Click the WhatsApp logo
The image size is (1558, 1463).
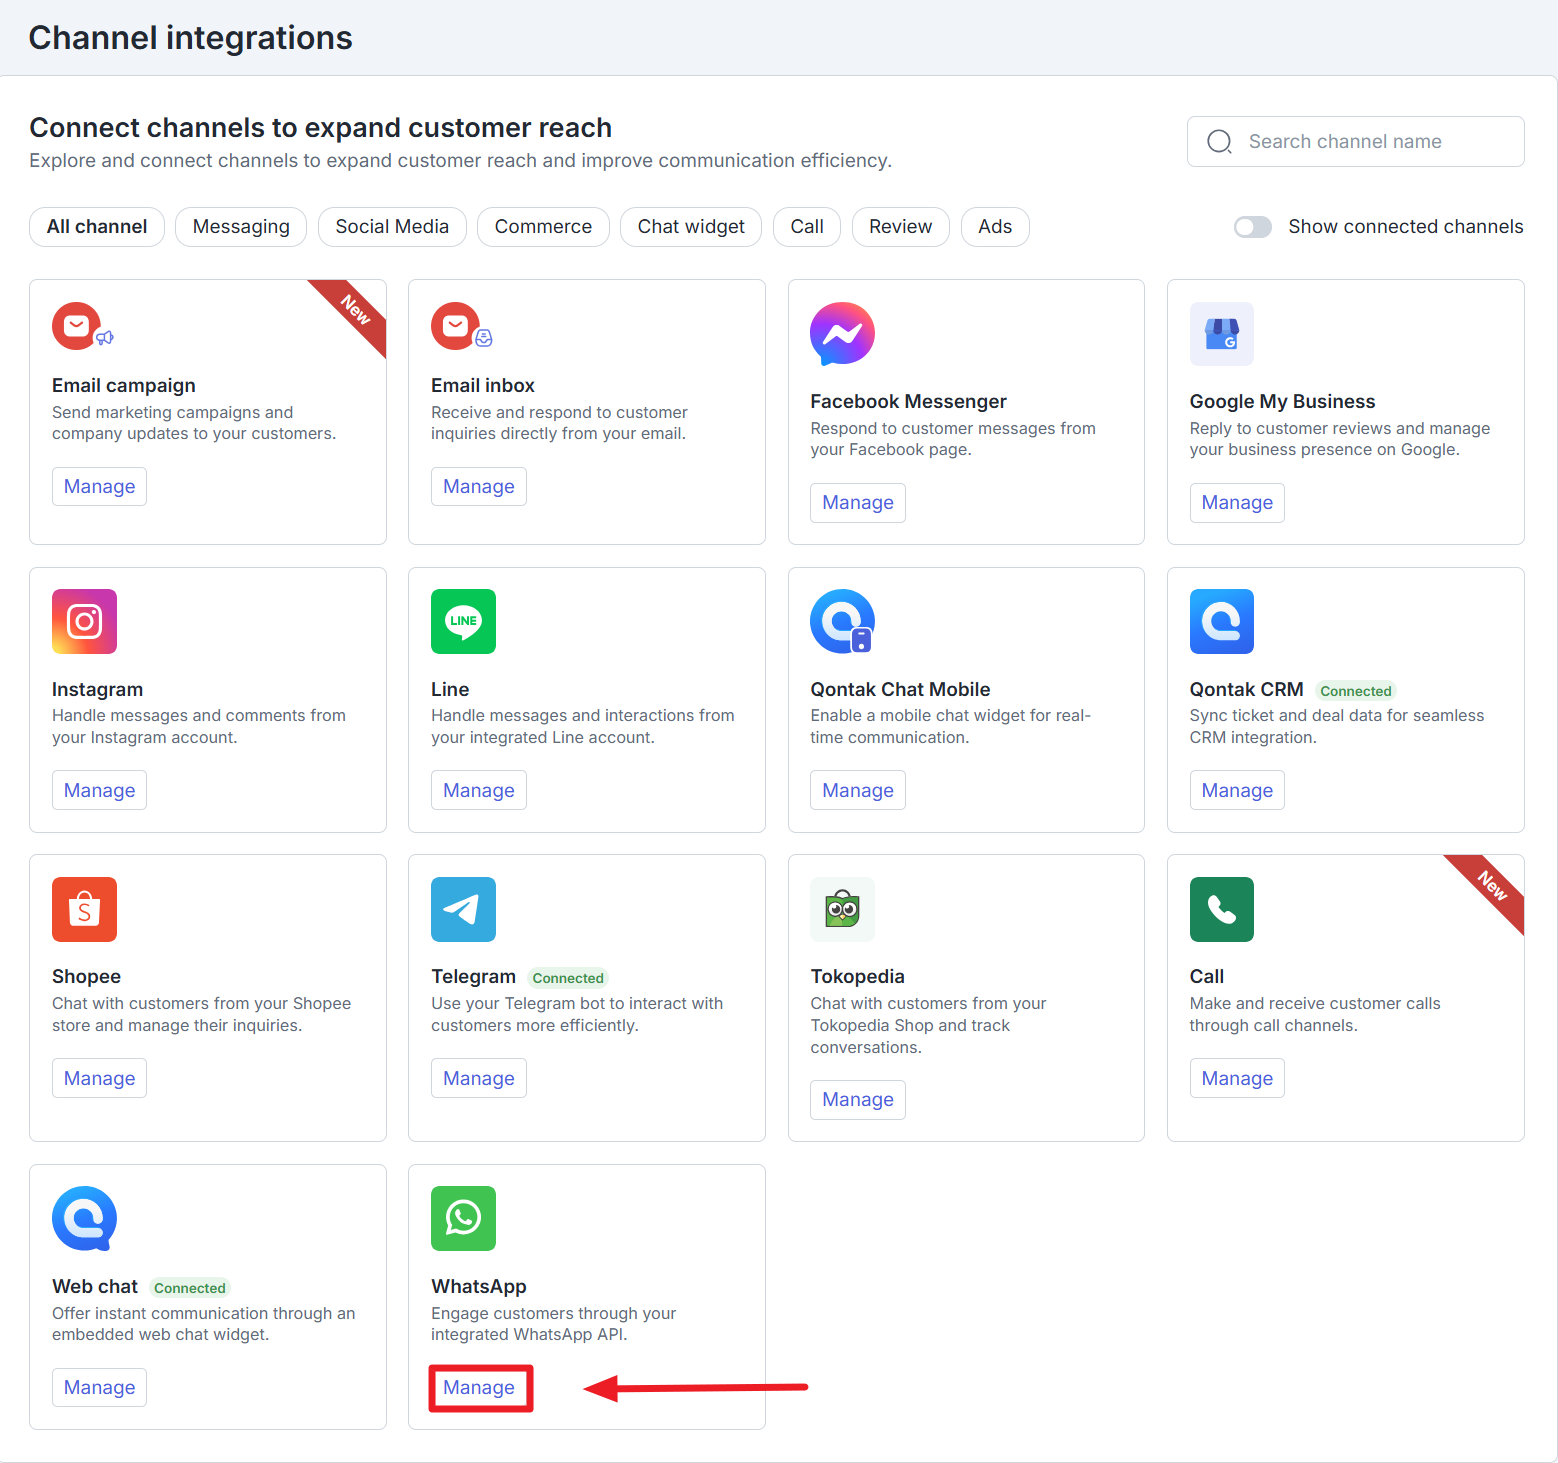[x=463, y=1218]
